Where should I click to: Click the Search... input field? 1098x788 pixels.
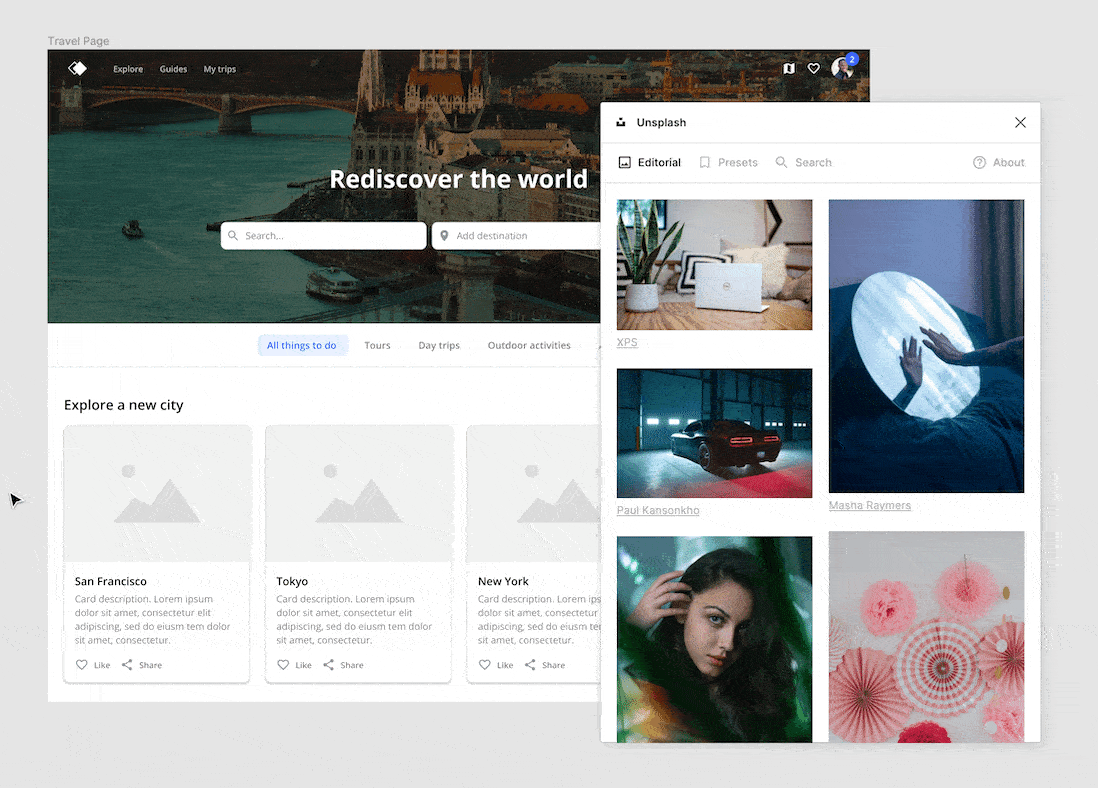point(324,236)
